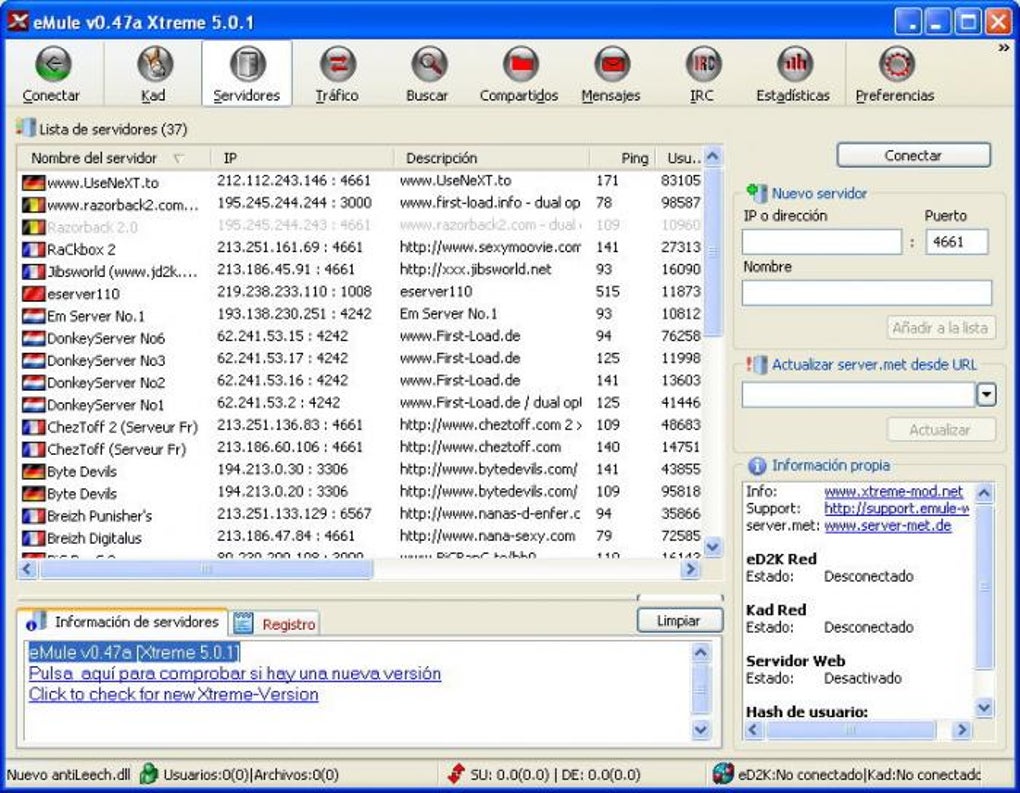Click the IP o dirección input field

coord(821,242)
